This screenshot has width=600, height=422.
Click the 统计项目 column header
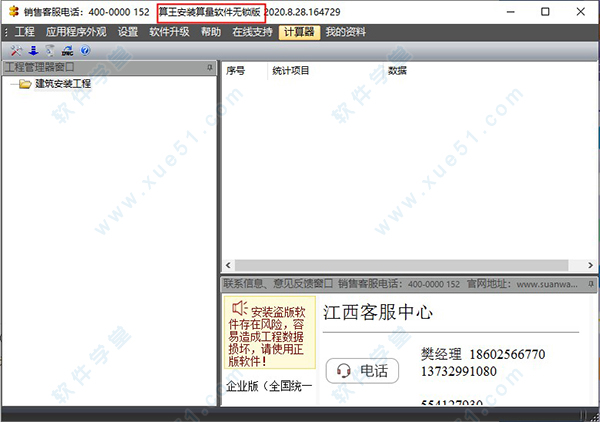(x=290, y=70)
